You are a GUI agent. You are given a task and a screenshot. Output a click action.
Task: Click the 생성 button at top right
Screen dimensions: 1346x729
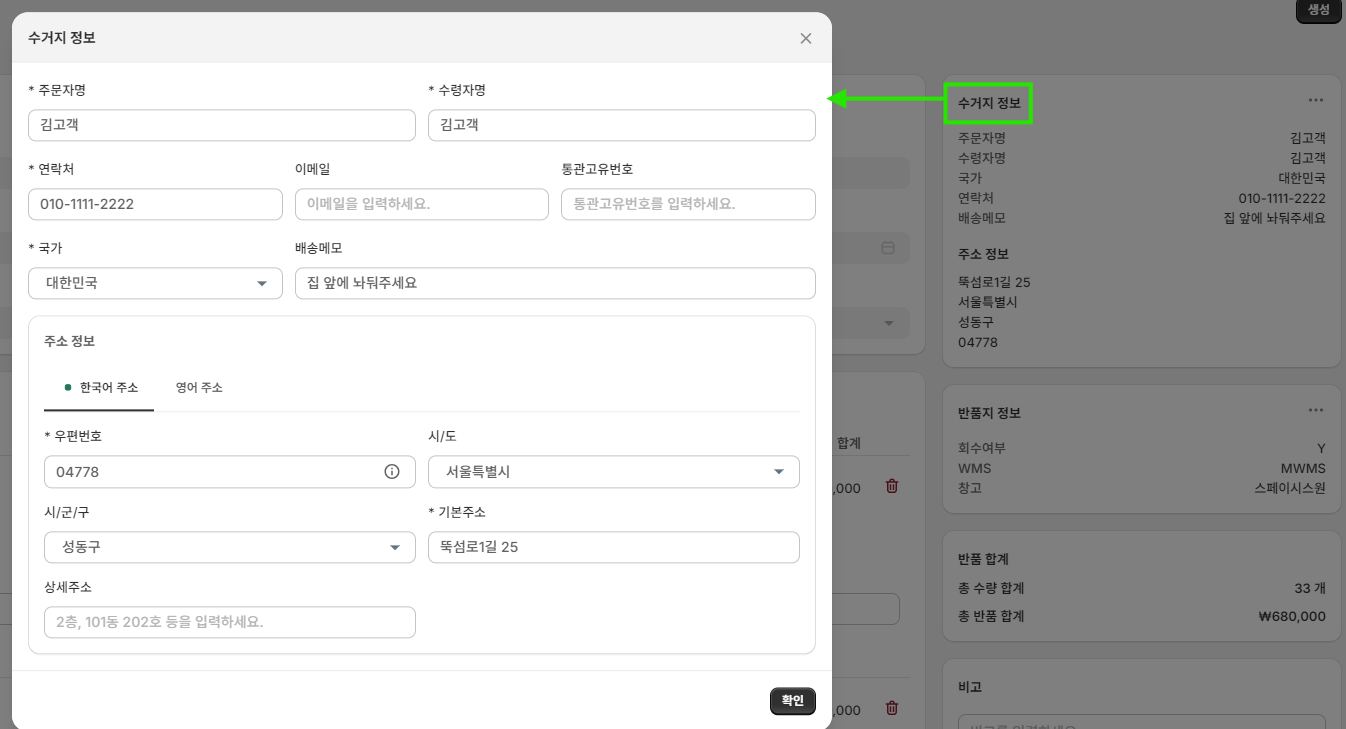tap(1318, 10)
